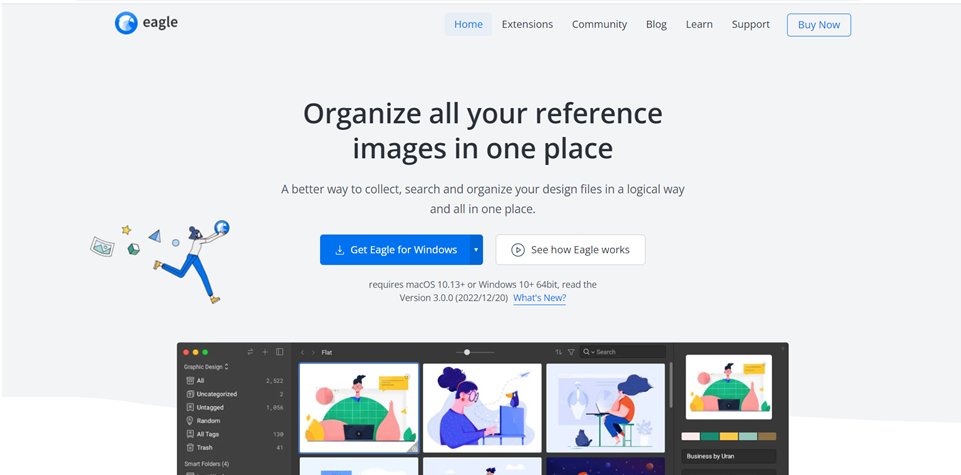The height and width of the screenshot is (475, 961).
Task: Select thumbnail of woman on stool with cat
Action: (x=606, y=408)
